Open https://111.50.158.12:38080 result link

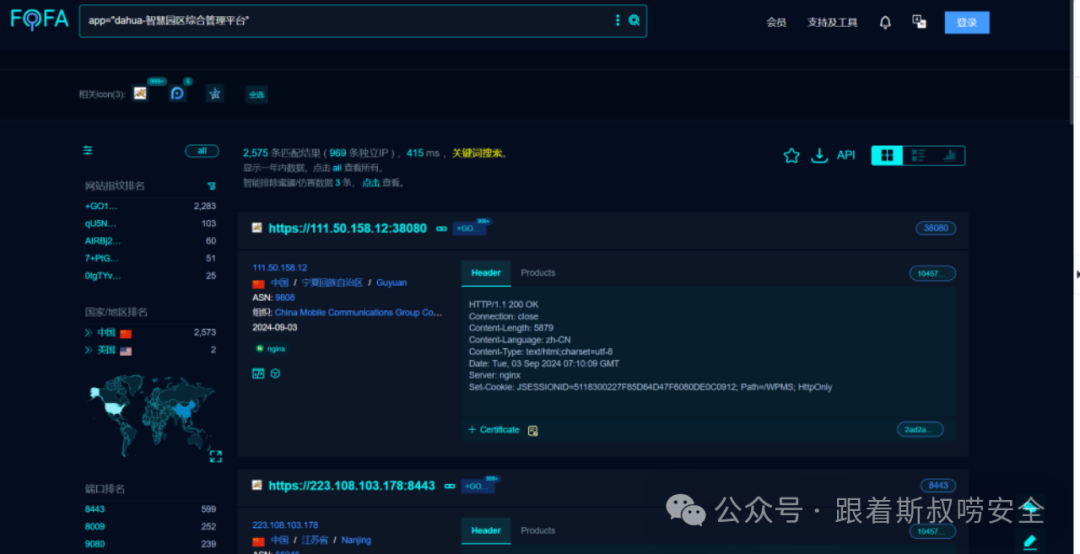pos(348,229)
